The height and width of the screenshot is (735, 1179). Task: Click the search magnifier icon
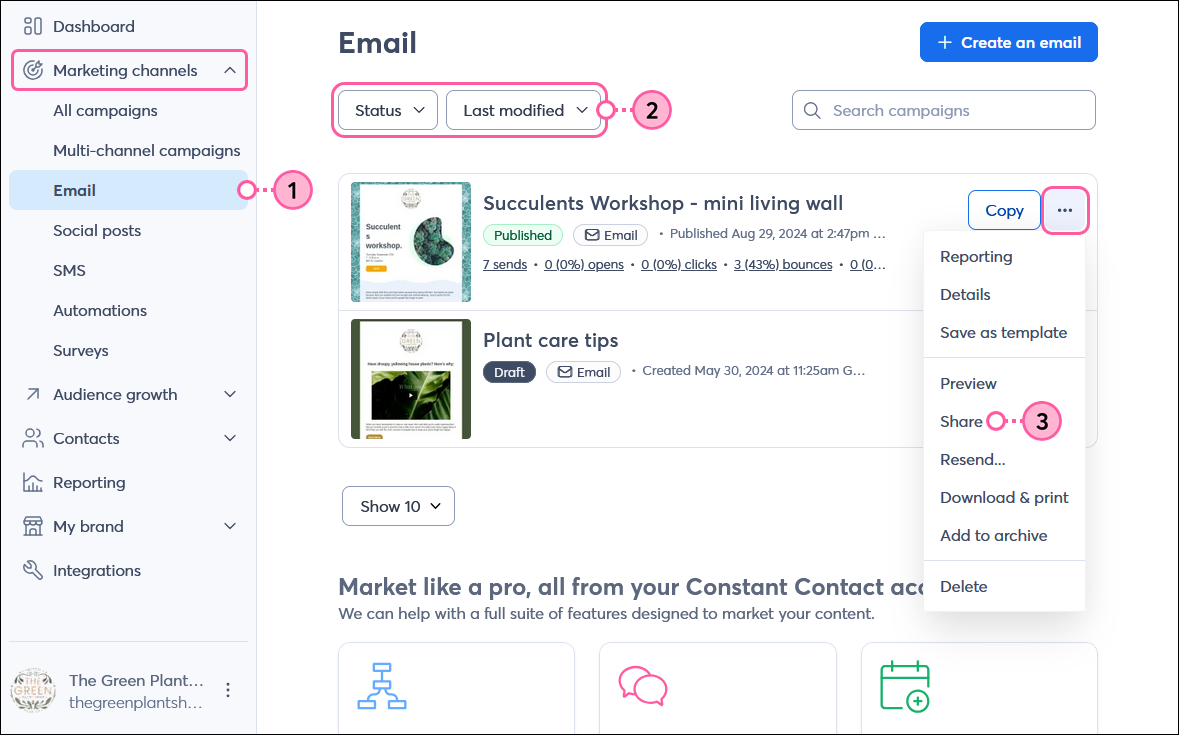coord(812,110)
